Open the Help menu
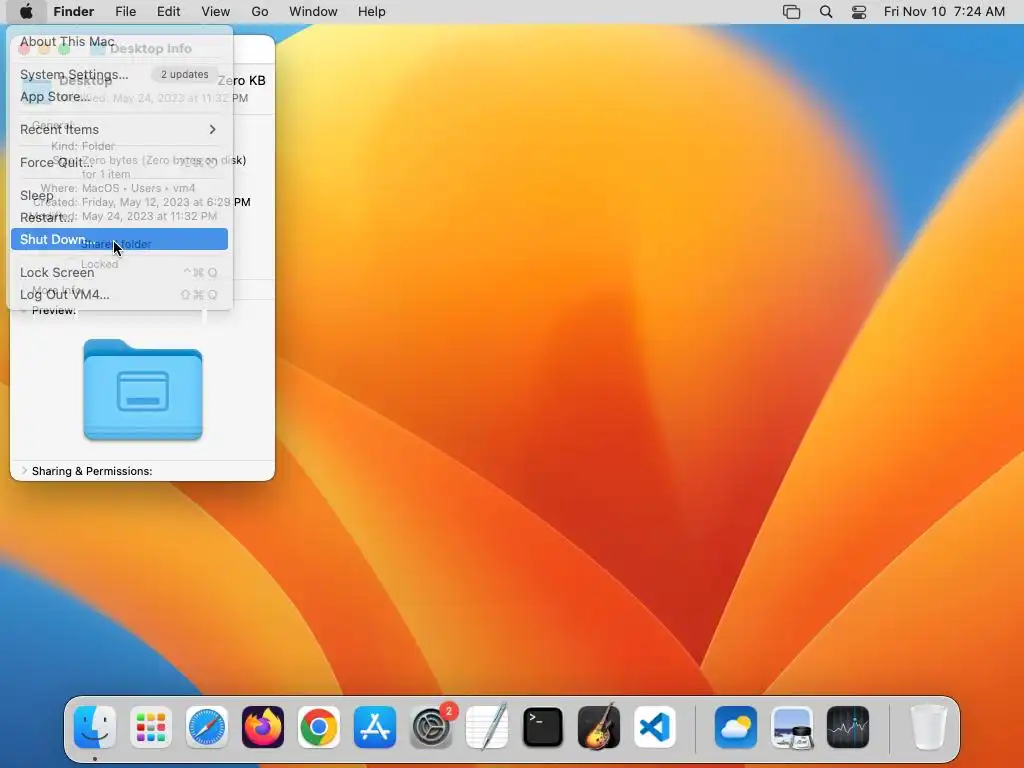This screenshot has height=768, width=1024. pos(372,12)
